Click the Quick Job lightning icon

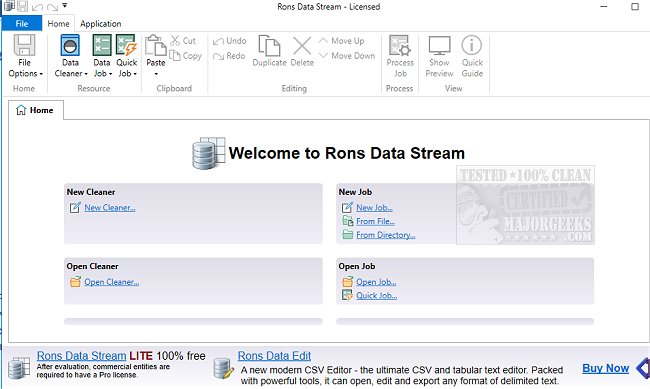pyautogui.click(x=126, y=45)
